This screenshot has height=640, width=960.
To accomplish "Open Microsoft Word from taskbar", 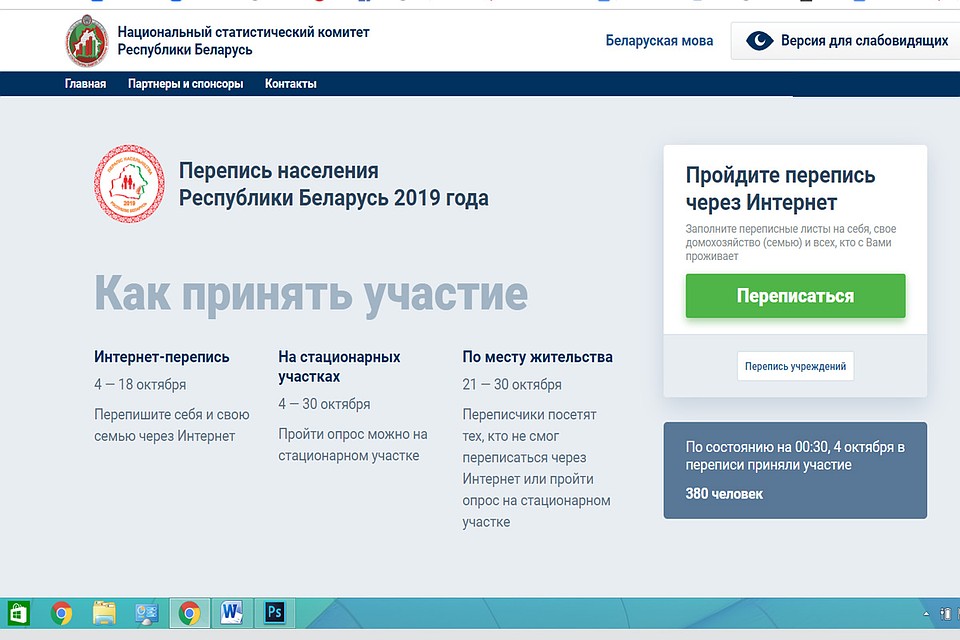I will click(232, 613).
